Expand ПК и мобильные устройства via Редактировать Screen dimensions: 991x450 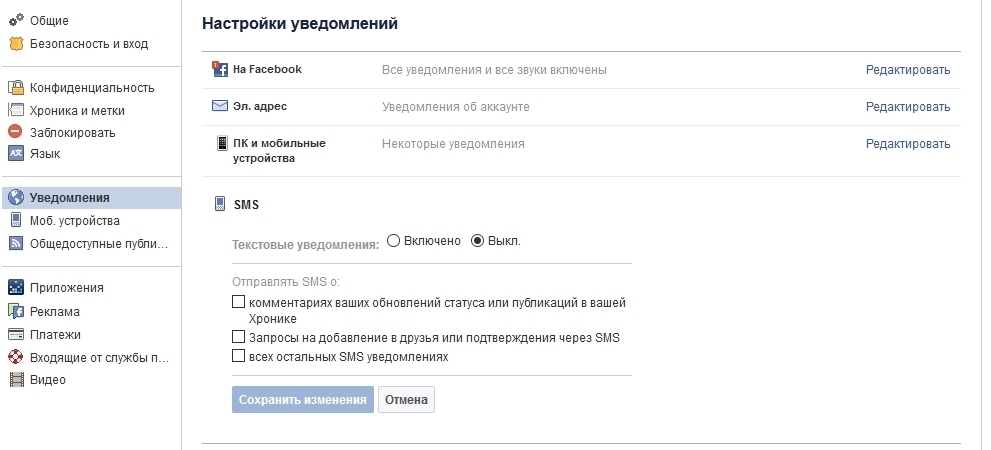(907, 144)
